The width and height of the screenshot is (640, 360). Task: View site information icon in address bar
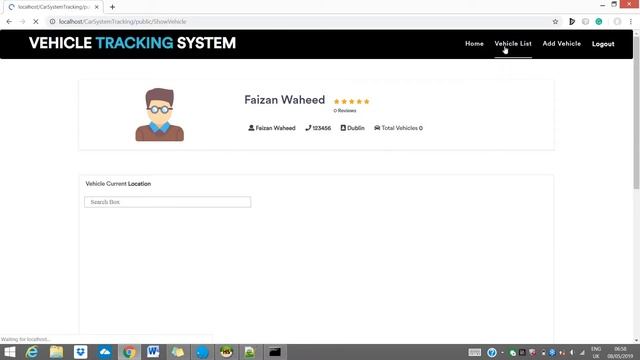pyautogui.click(x=52, y=22)
